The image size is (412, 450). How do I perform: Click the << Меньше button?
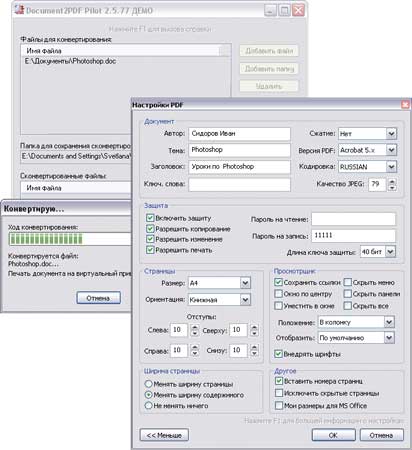click(164, 435)
